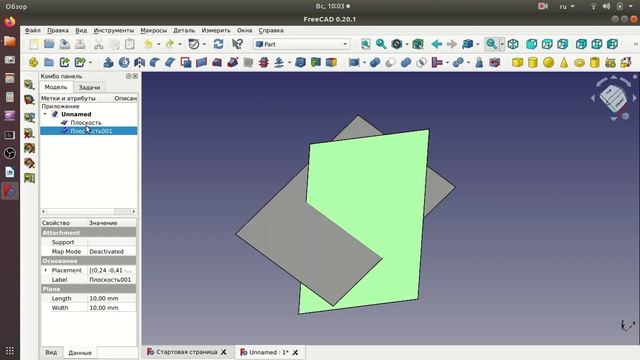Open the Part workbench selector dropdown
The width and height of the screenshot is (640, 360).
pos(301,44)
